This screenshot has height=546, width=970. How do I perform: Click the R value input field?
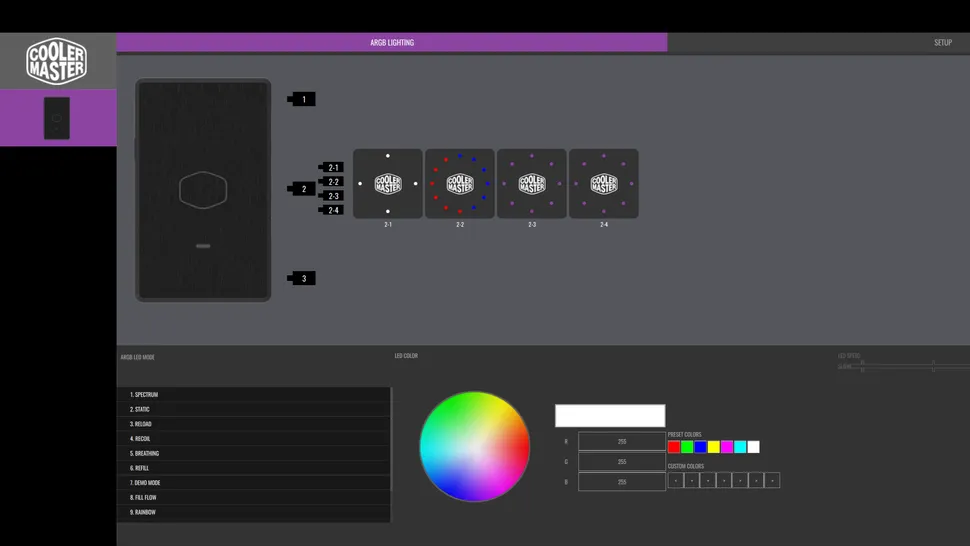click(x=621, y=441)
